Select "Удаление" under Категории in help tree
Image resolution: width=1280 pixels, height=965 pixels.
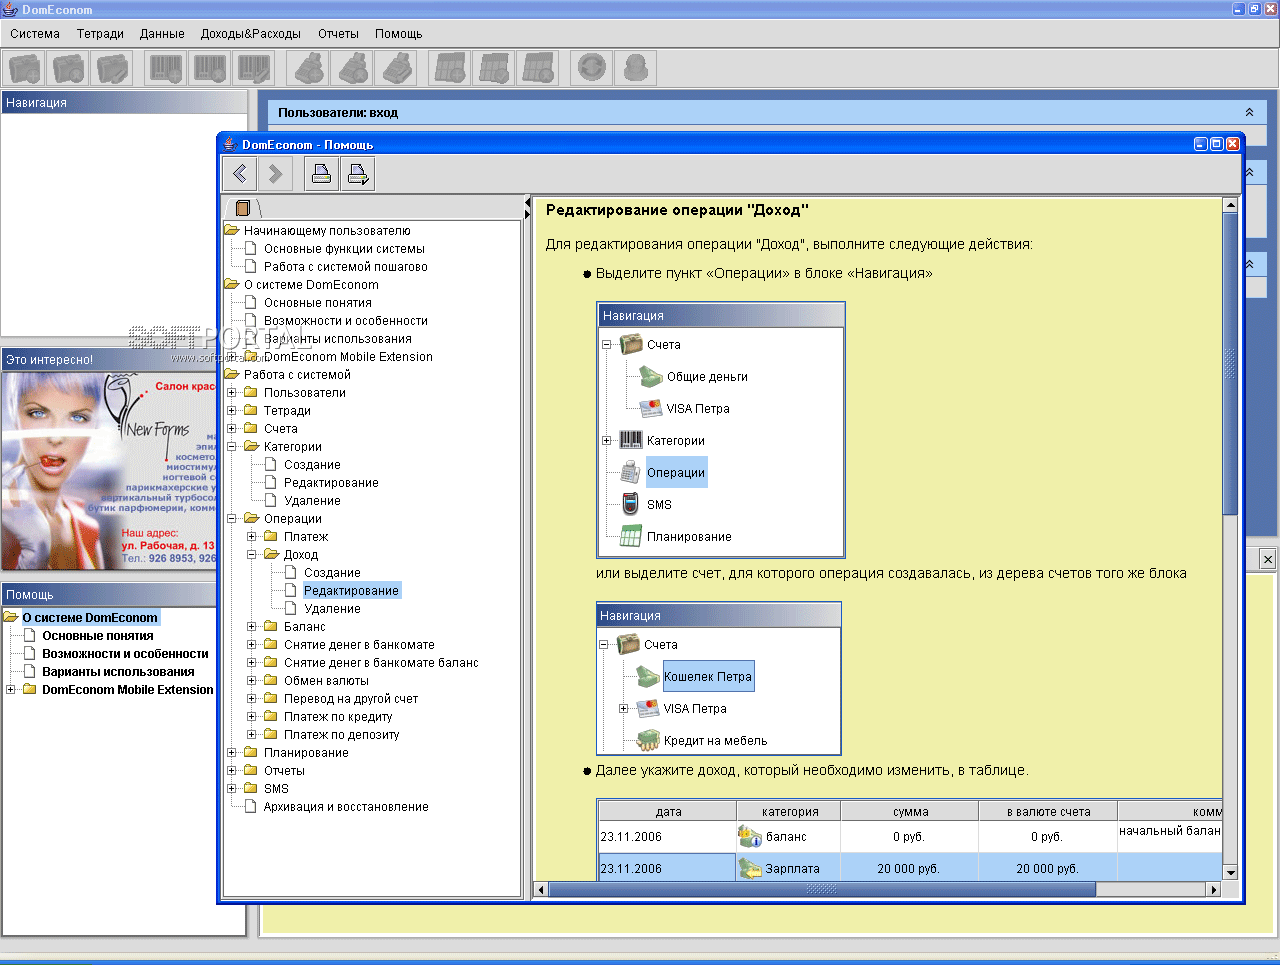[312, 501]
